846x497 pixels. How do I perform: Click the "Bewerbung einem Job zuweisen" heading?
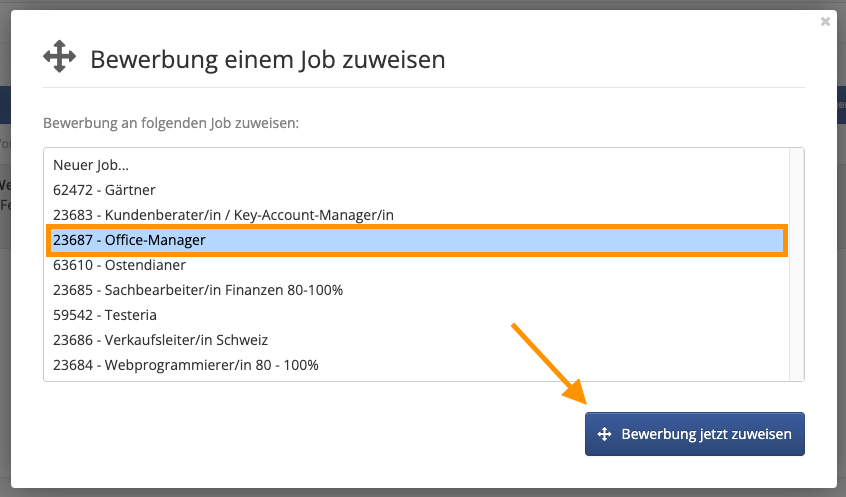[x=268, y=59]
